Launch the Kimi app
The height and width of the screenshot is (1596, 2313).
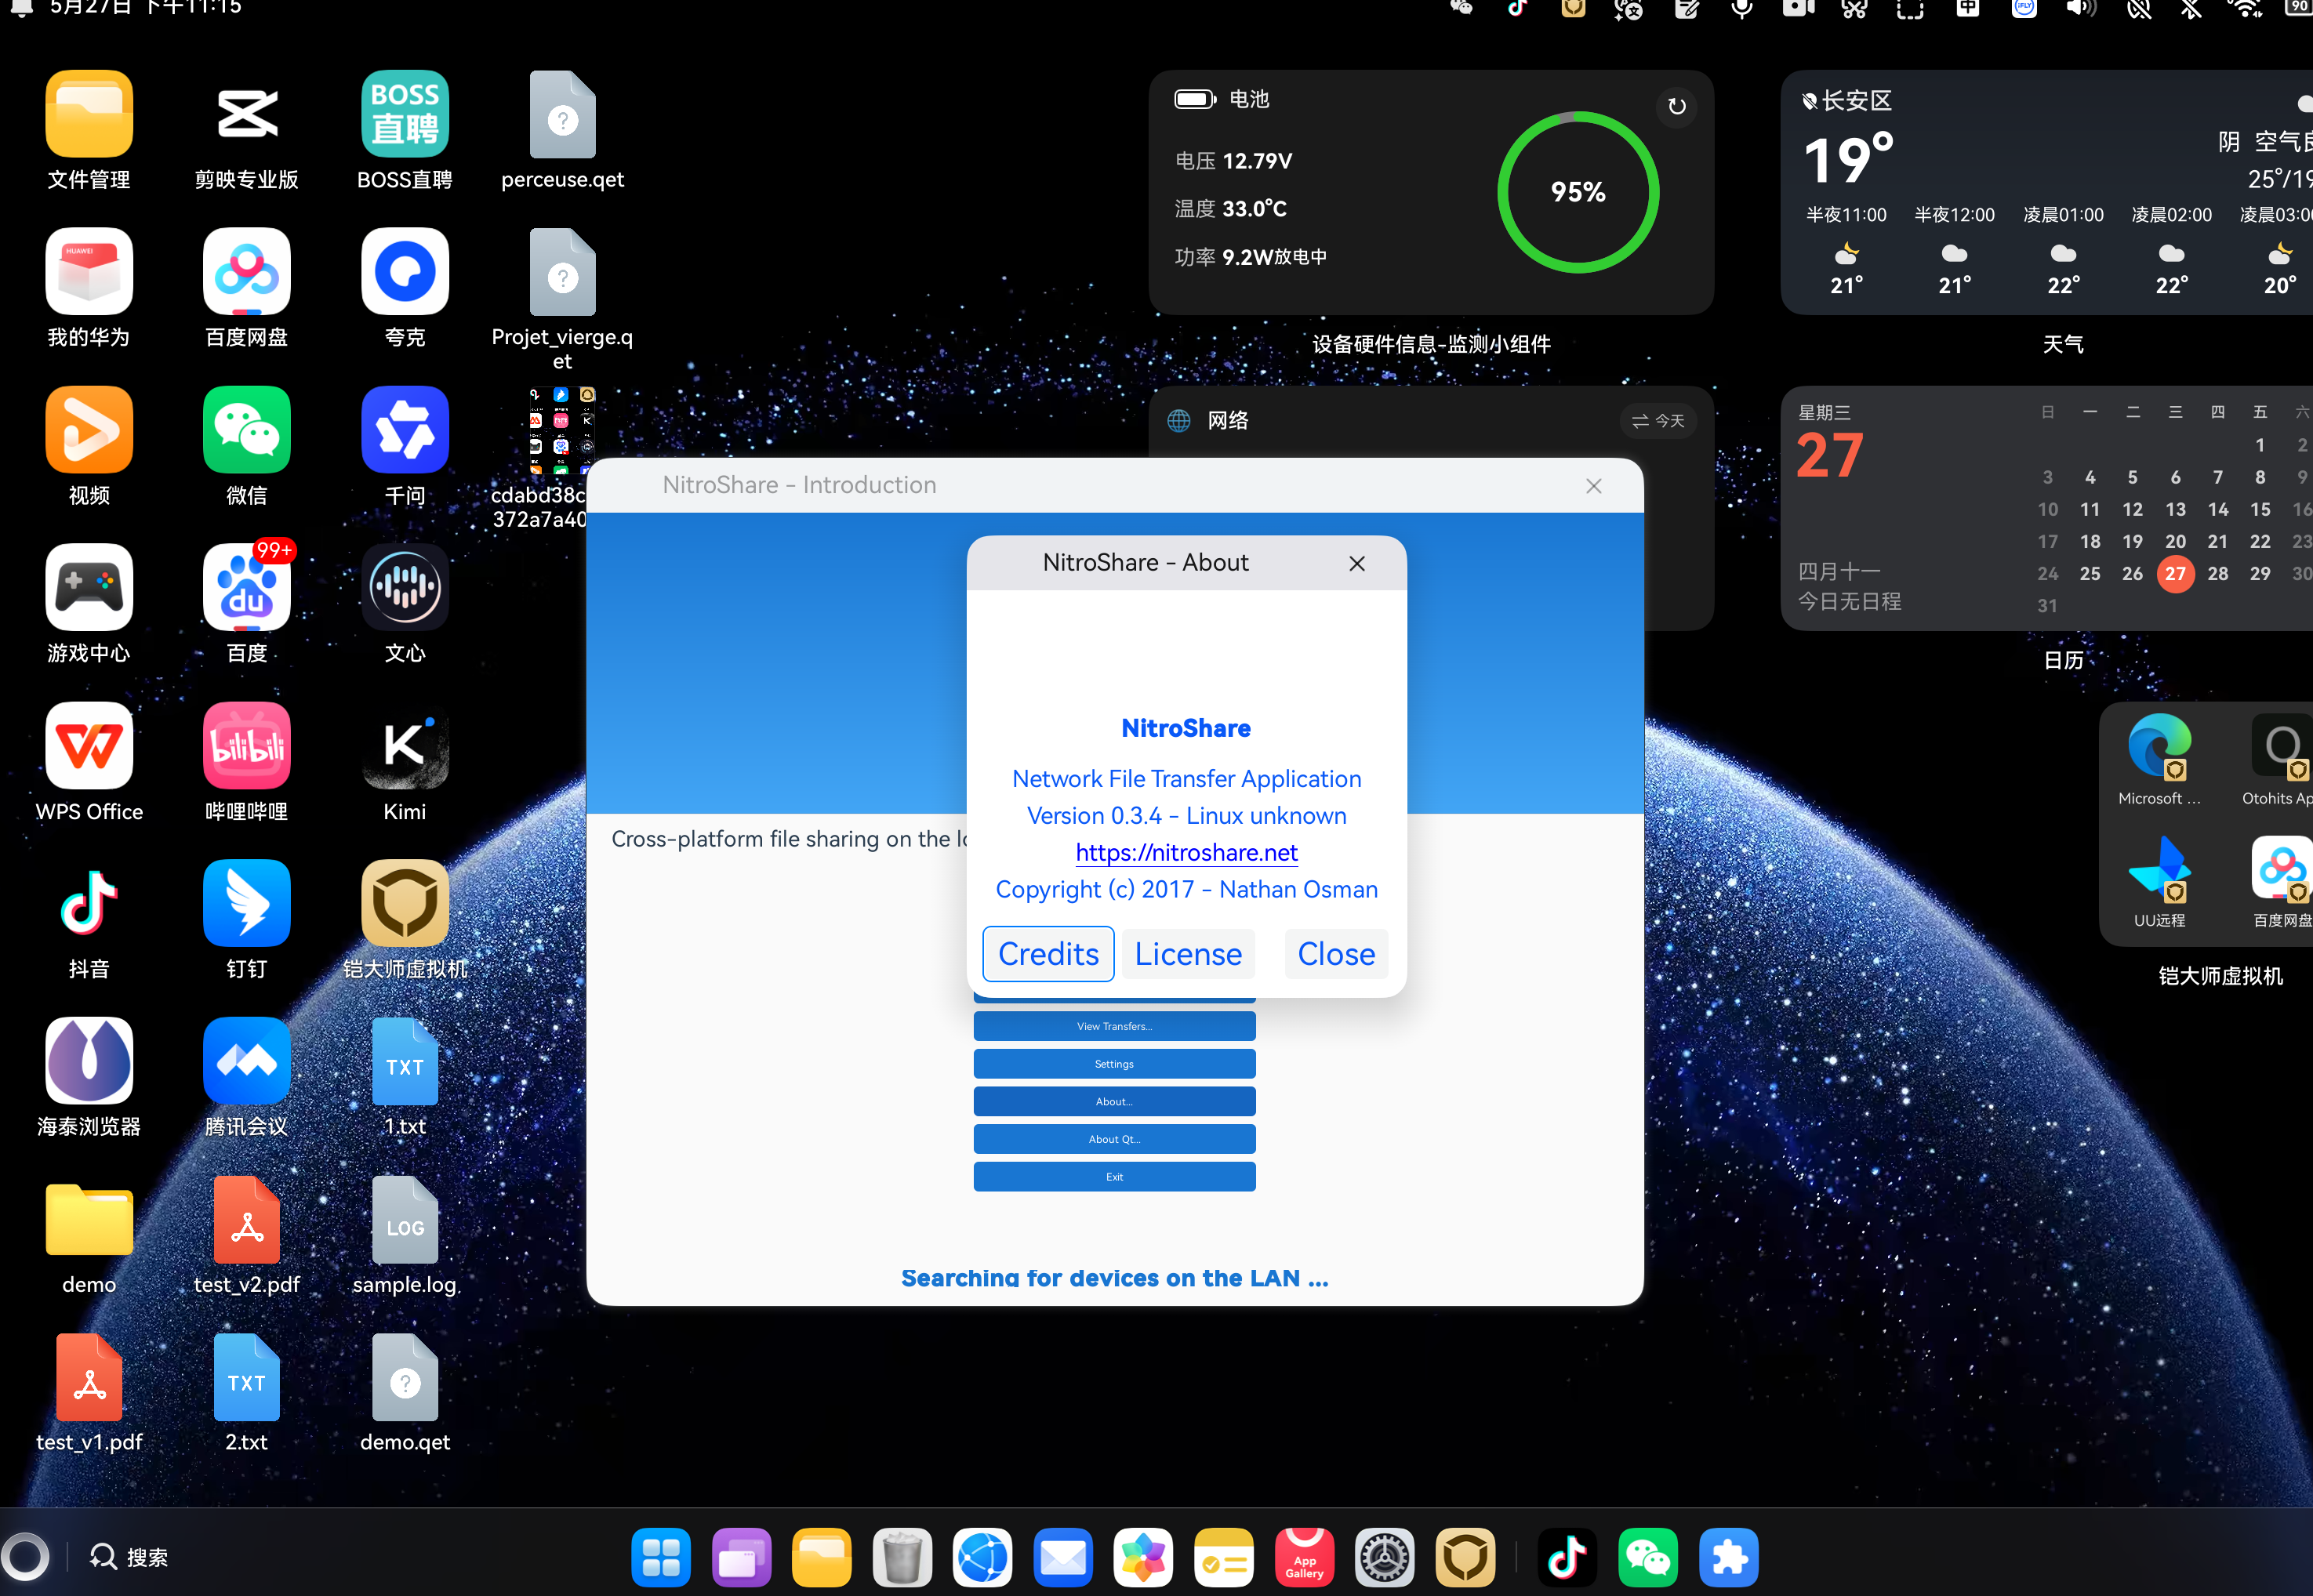coord(405,745)
